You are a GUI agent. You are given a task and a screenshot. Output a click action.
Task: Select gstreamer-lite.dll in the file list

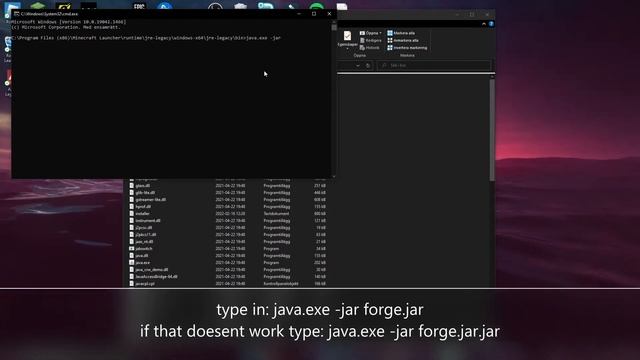[x=151, y=200]
